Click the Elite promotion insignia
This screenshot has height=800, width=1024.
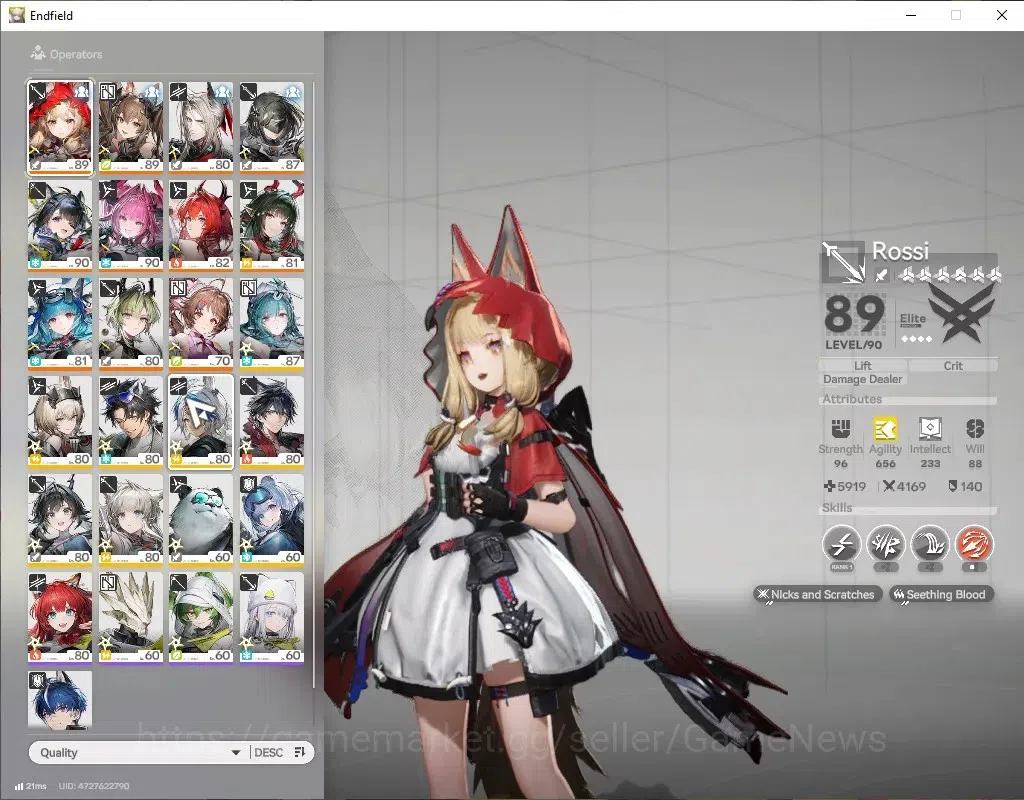[x=964, y=313]
